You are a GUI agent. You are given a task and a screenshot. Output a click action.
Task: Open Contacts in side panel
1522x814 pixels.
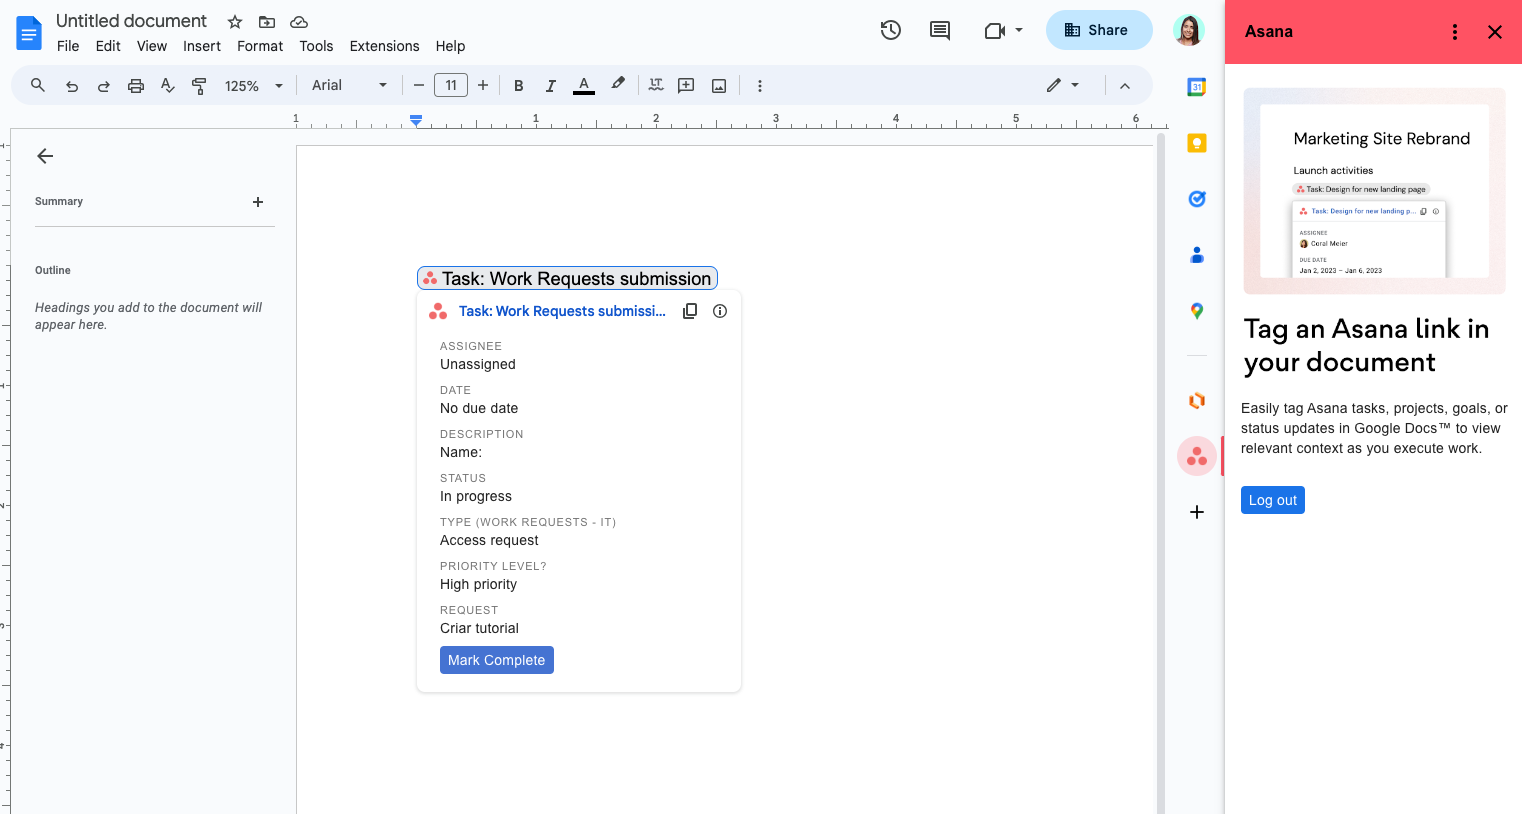click(x=1197, y=255)
